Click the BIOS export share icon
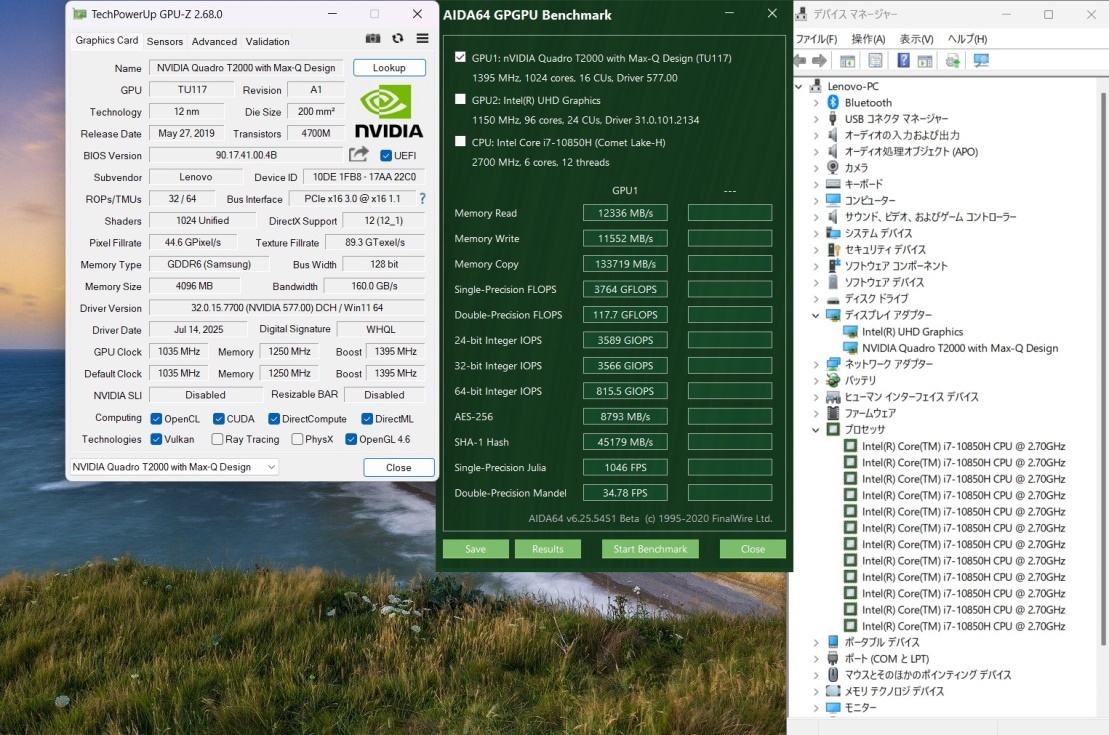 [358, 155]
